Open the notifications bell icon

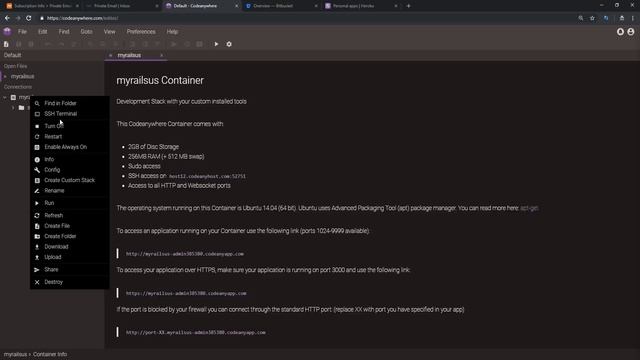point(620,31)
